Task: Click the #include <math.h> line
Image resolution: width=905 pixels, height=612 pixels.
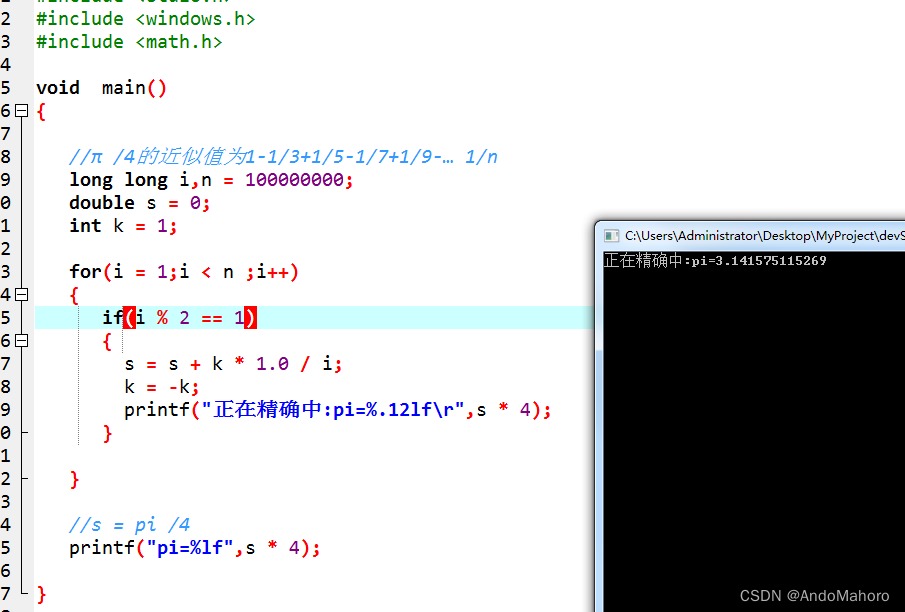Action: click(129, 42)
